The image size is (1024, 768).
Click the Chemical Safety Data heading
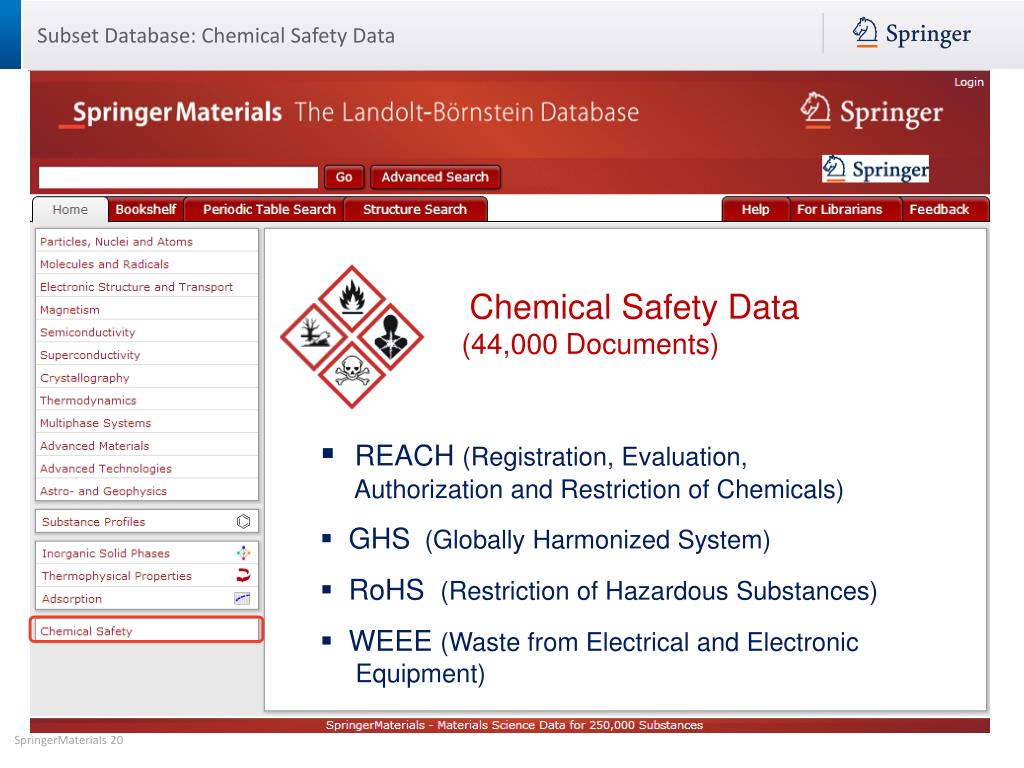tap(634, 307)
